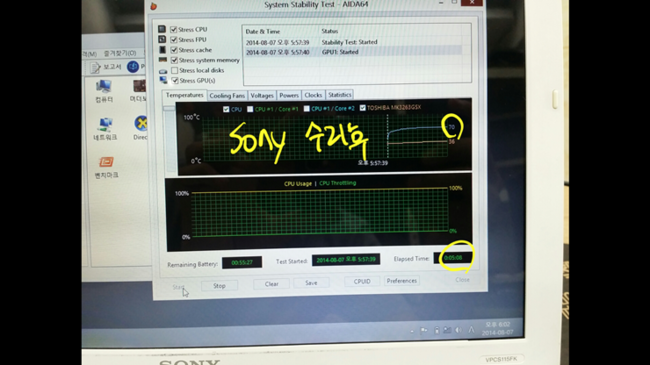Image resolution: width=650 pixels, height=365 pixels.
Task: Toggle the Stress GPU(s) checkbox
Action: pos(175,80)
